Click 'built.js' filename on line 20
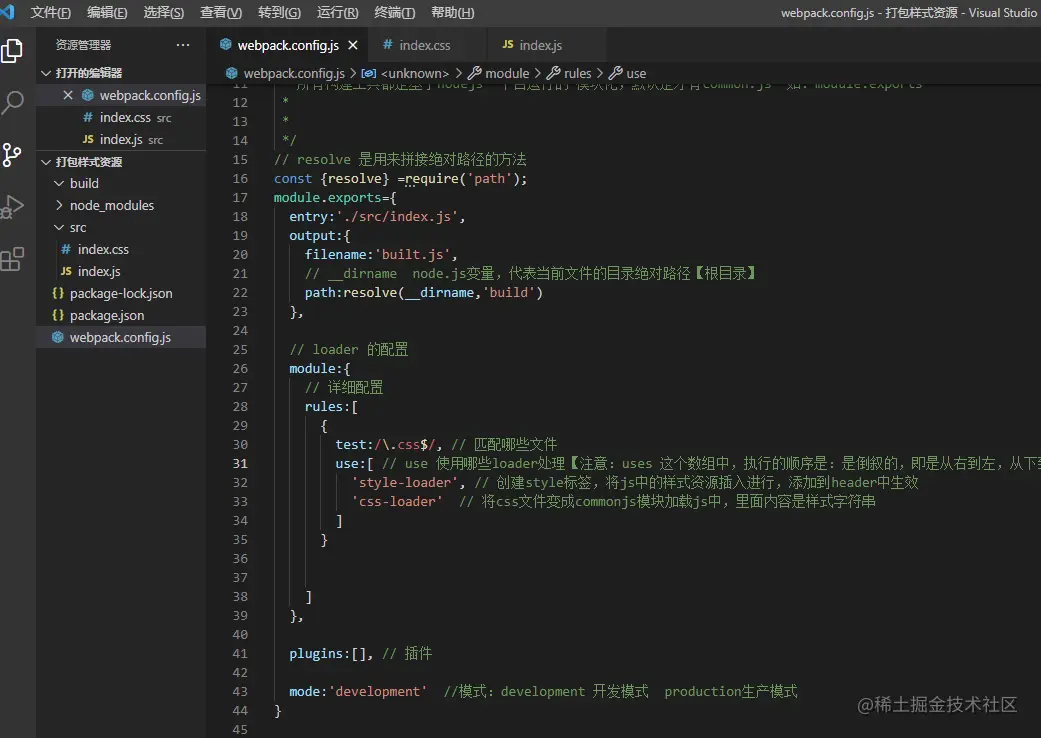 (x=412, y=254)
